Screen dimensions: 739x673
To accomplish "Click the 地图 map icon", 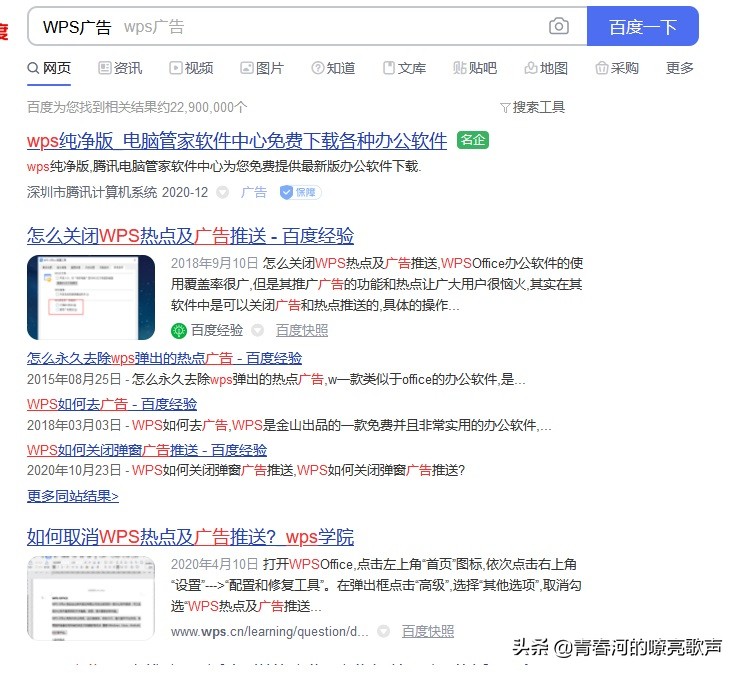I will pyautogui.click(x=531, y=68).
